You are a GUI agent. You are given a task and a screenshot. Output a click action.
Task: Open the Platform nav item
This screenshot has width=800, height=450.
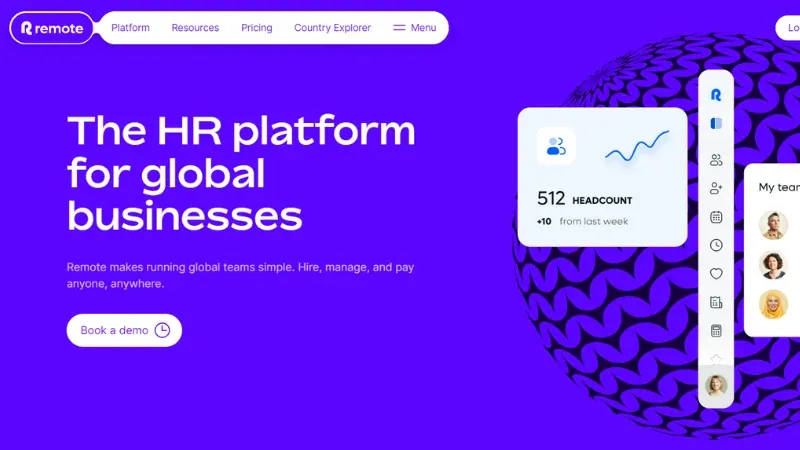[130, 28]
